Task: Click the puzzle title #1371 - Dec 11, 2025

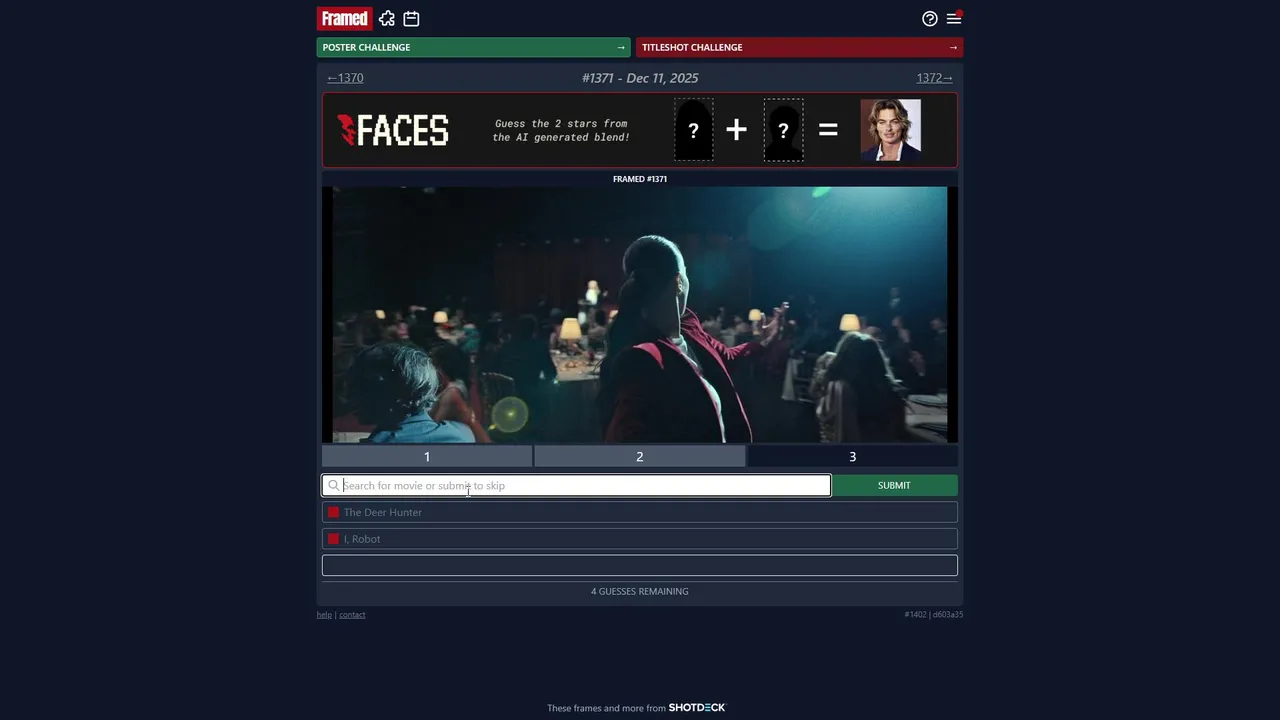Action: (x=640, y=78)
